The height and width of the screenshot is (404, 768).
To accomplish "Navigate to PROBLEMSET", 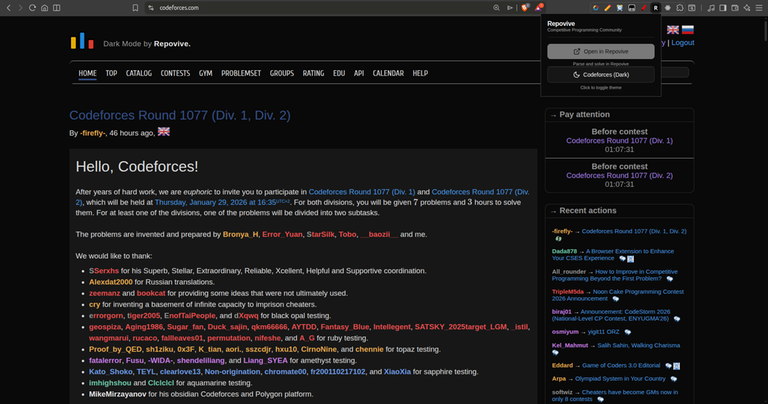I will (x=241, y=73).
